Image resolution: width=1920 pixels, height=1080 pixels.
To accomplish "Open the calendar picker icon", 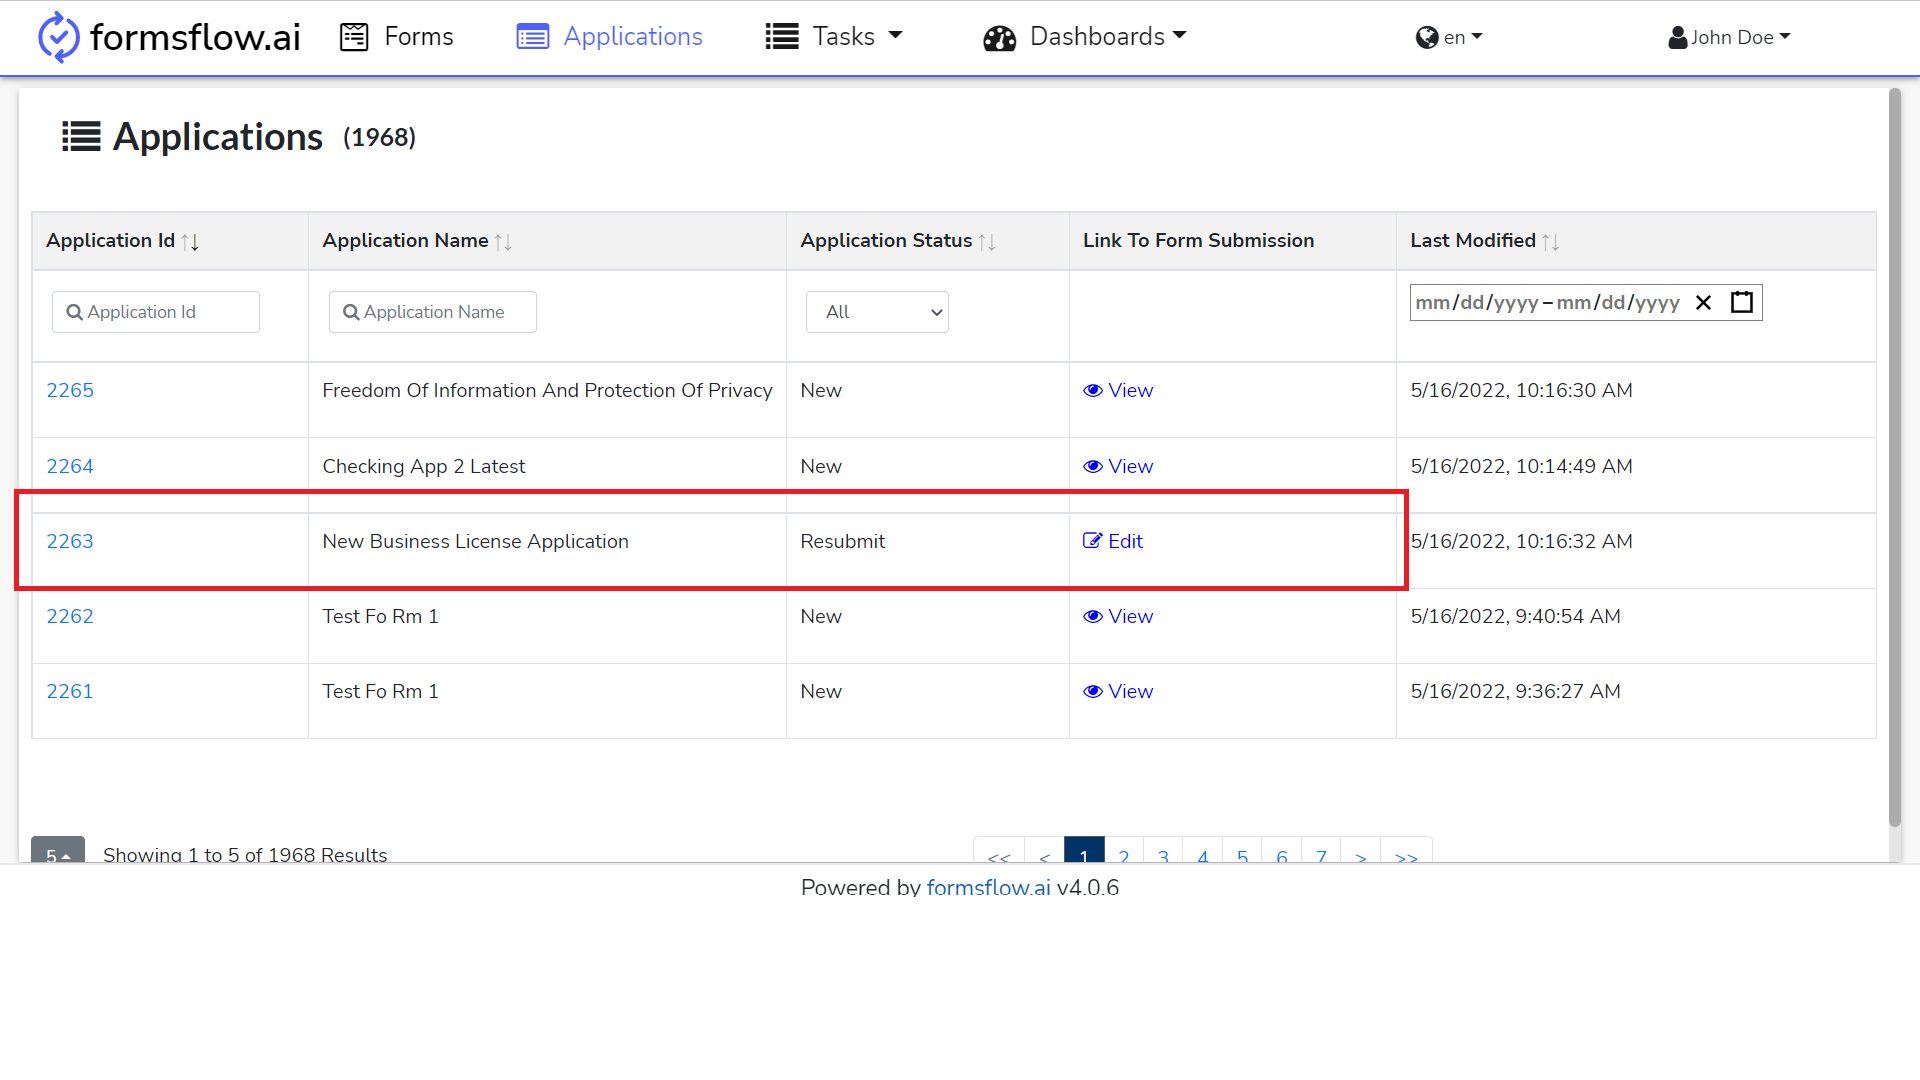I will click(1742, 302).
